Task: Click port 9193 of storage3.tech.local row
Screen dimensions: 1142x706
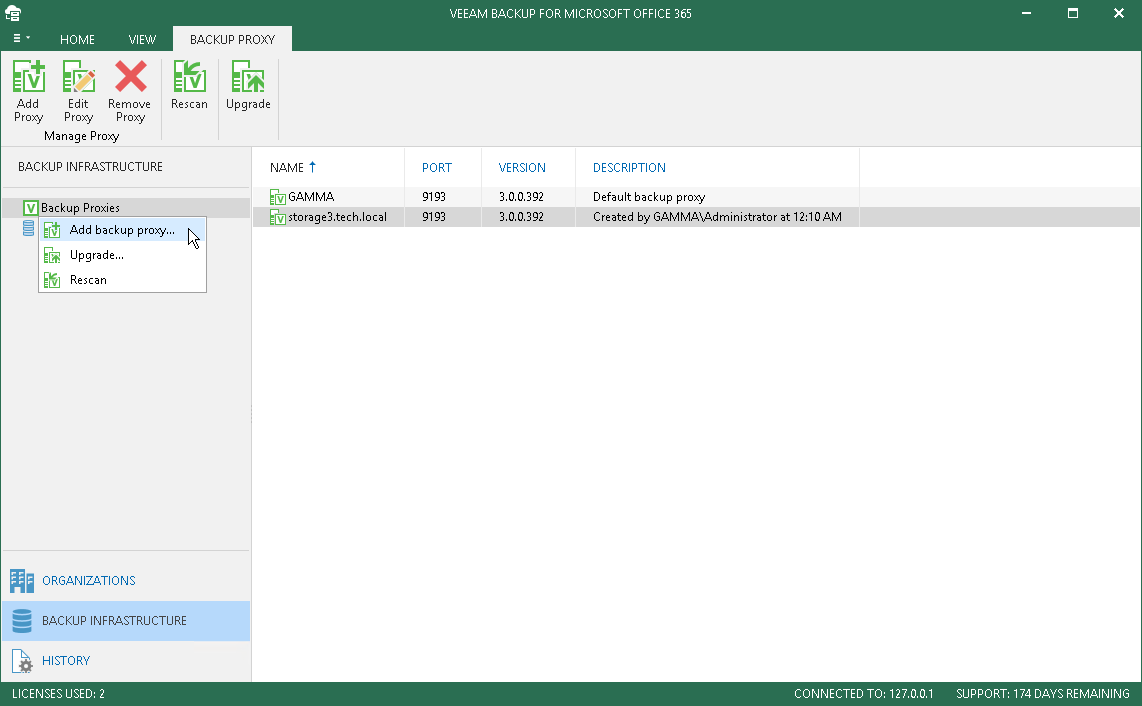Action: pos(434,217)
